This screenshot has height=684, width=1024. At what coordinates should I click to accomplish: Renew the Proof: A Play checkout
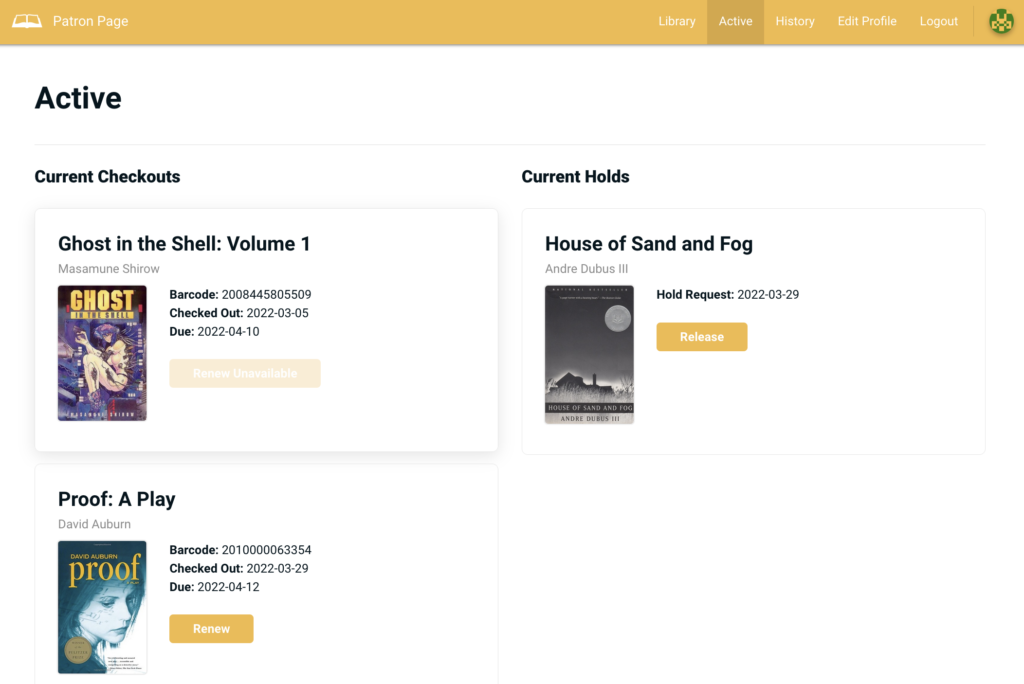(211, 629)
